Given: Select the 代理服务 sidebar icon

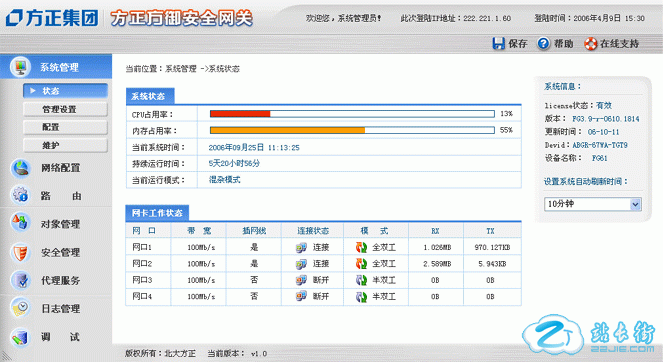Looking at the screenshot, I should click(20, 280).
